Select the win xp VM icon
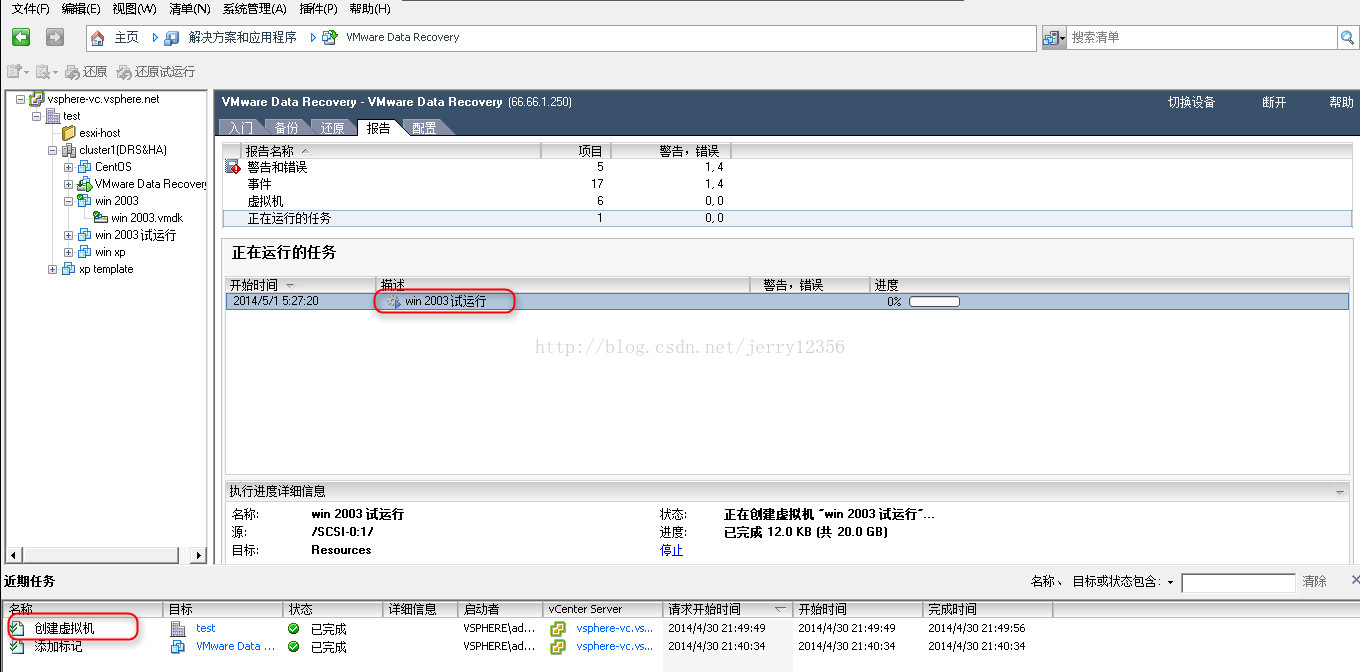Viewport: 1360px width, 672px height. (85, 252)
